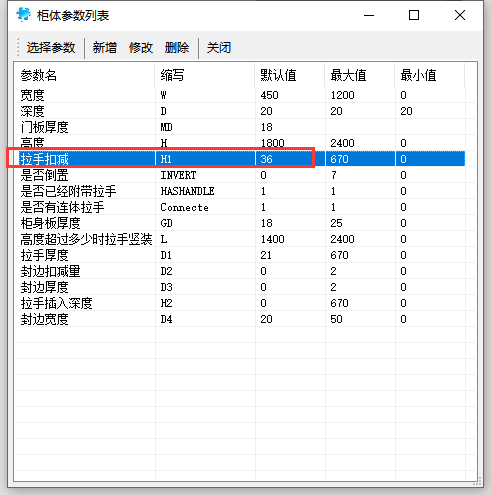Click the app icon in title bar

coord(23,15)
